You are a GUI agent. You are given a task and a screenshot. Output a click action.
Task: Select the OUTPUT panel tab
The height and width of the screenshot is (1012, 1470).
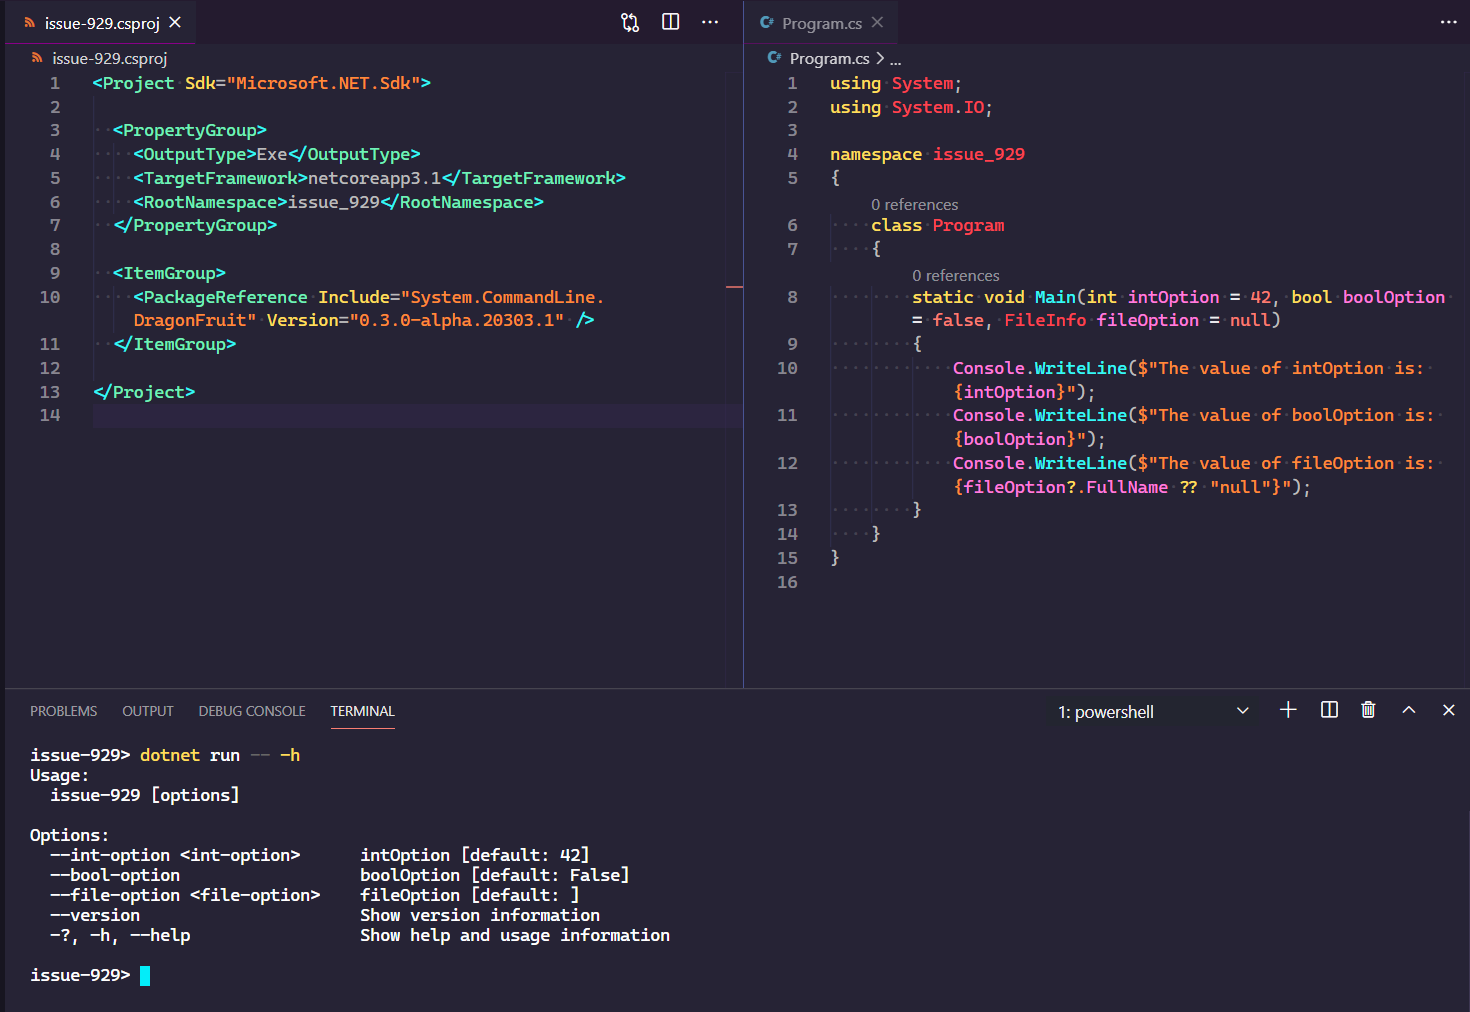coord(147,710)
